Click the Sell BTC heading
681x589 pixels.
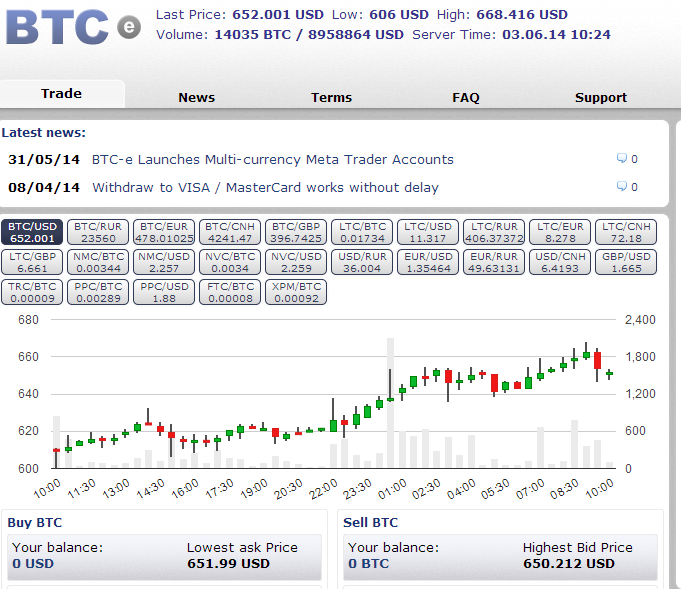tap(370, 523)
